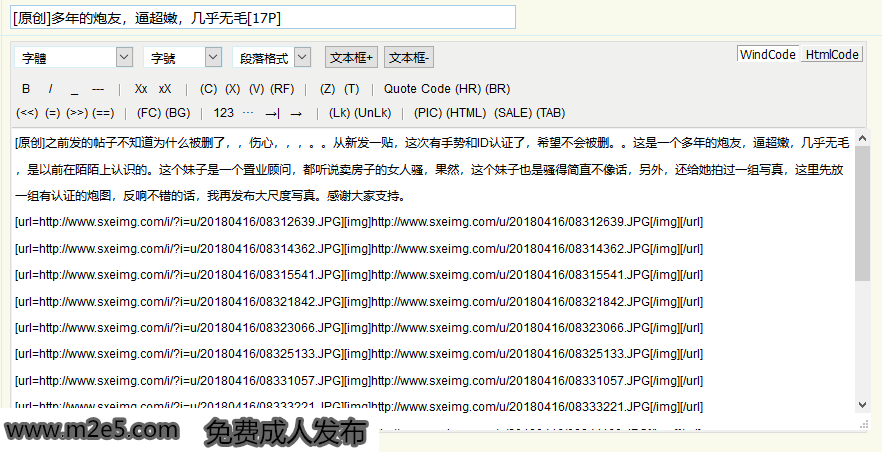Click the editor vertical scrollbar thumb

862,214
